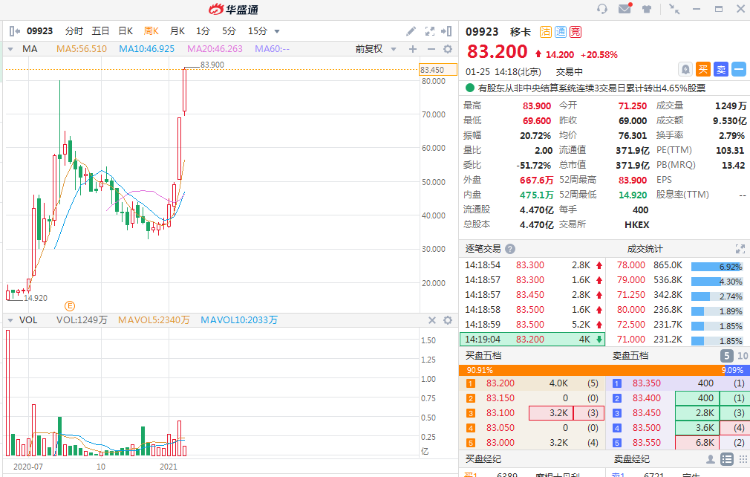Collapse the right quote panel icon

pos(447,31)
